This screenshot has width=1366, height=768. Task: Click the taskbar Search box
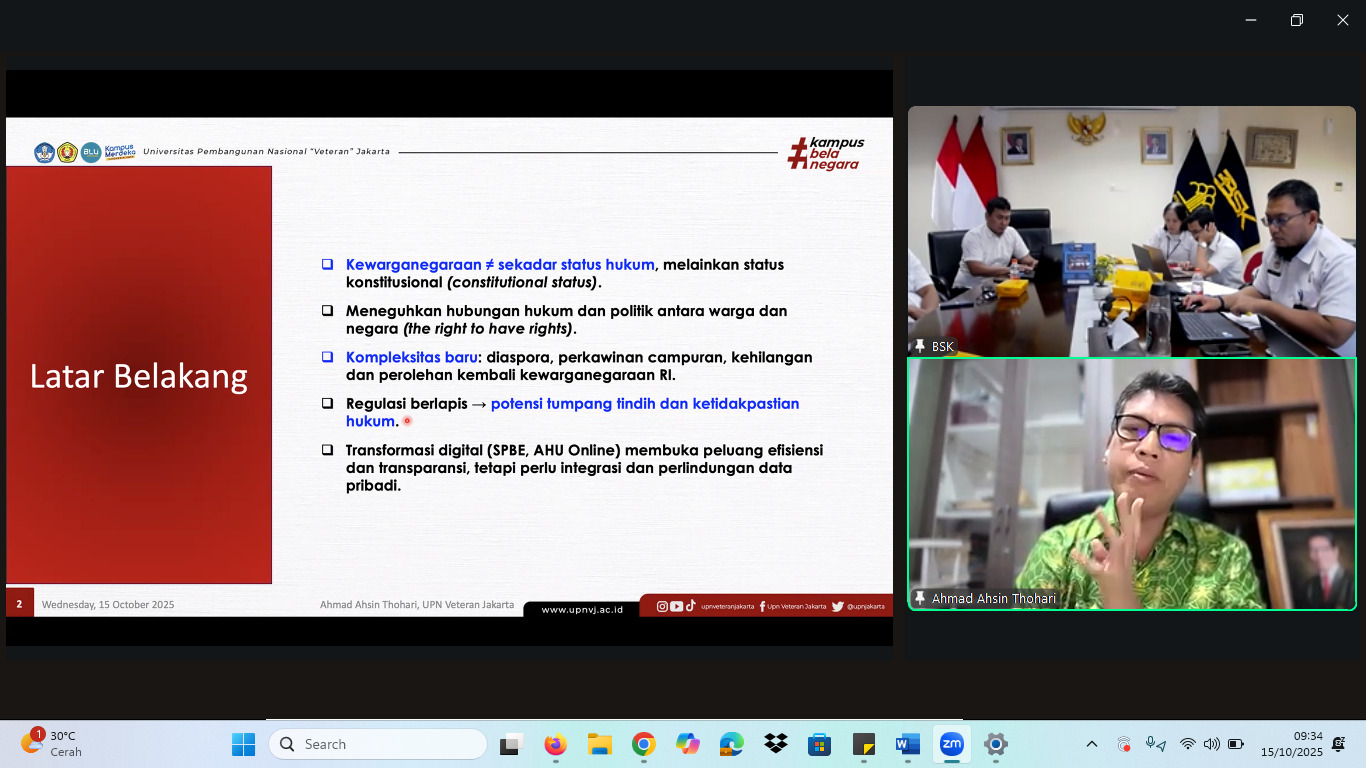point(377,744)
